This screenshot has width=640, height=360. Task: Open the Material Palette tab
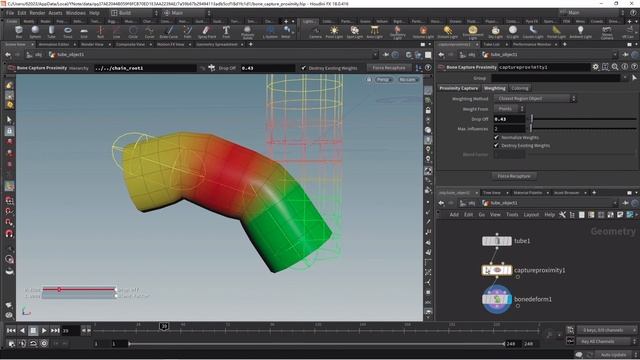(x=528, y=193)
